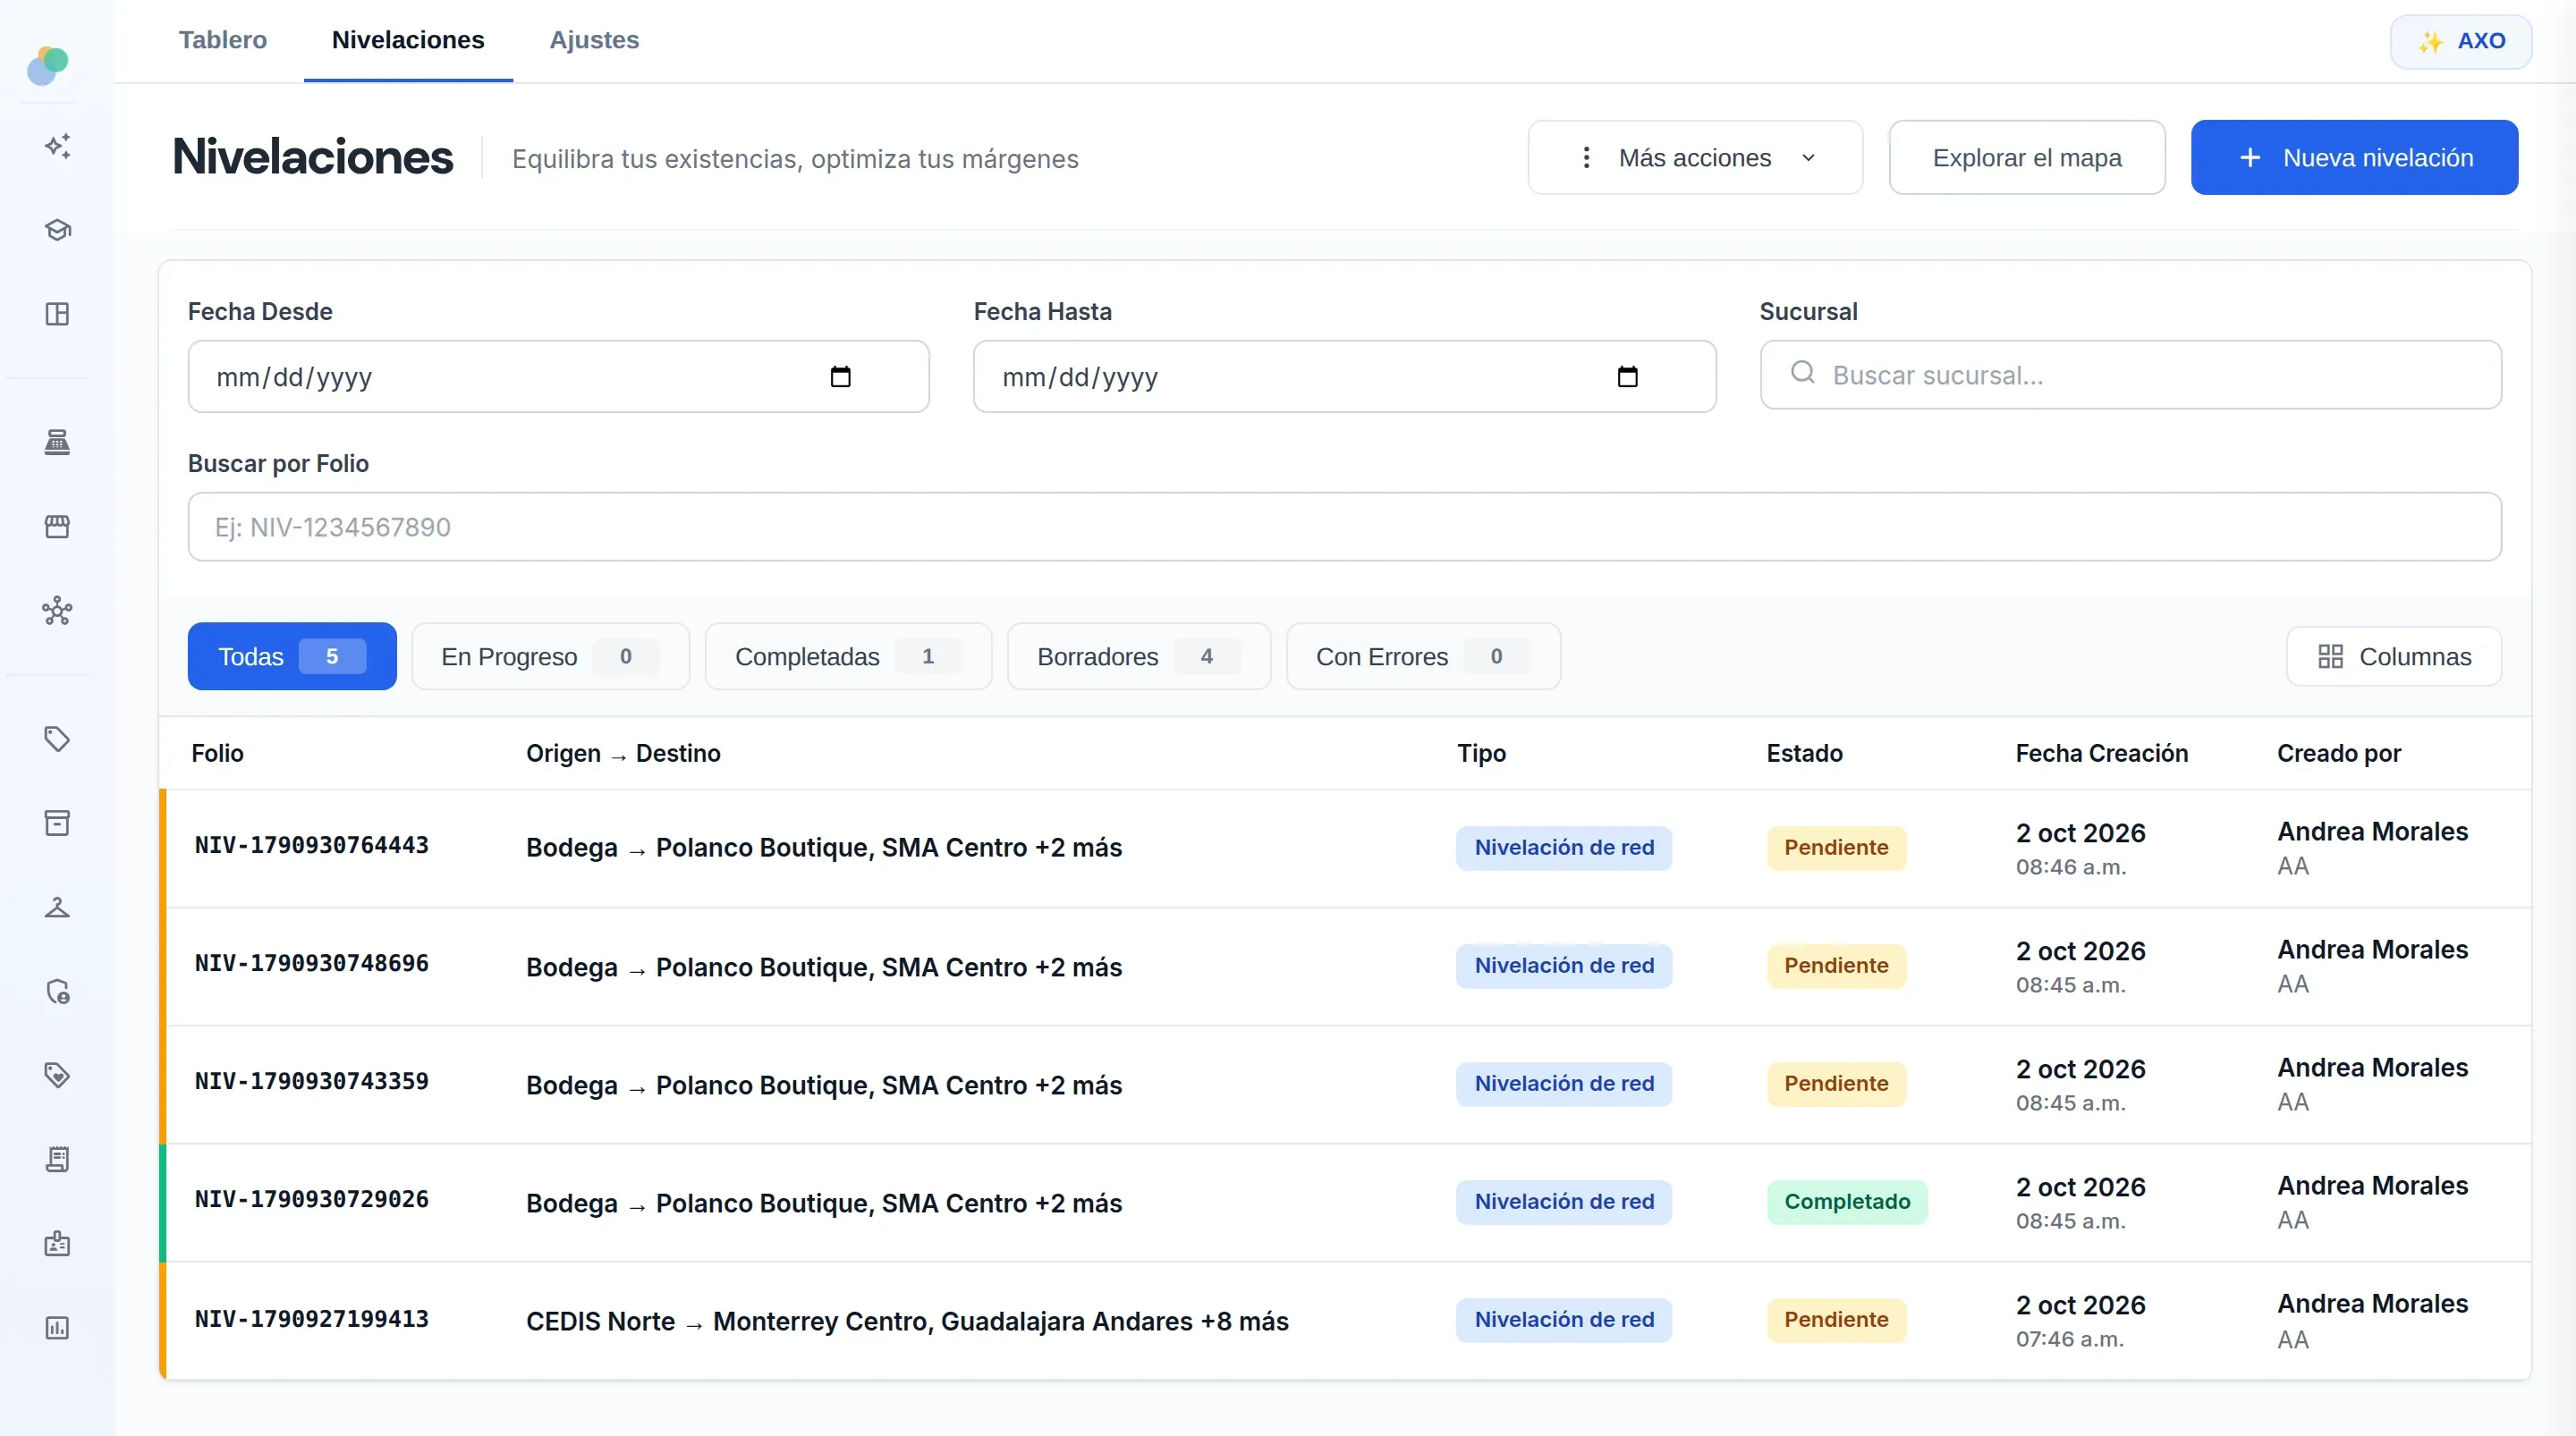
Task: Open the ID badge sidebar icon
Action: pyautogui.click(x=57, y=1243)
